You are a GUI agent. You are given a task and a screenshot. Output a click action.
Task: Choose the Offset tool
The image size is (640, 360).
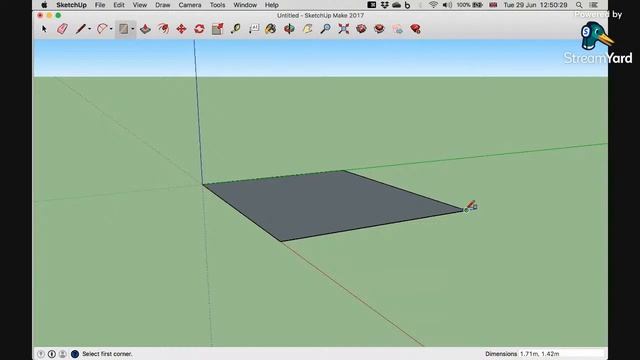click(164, 29)
